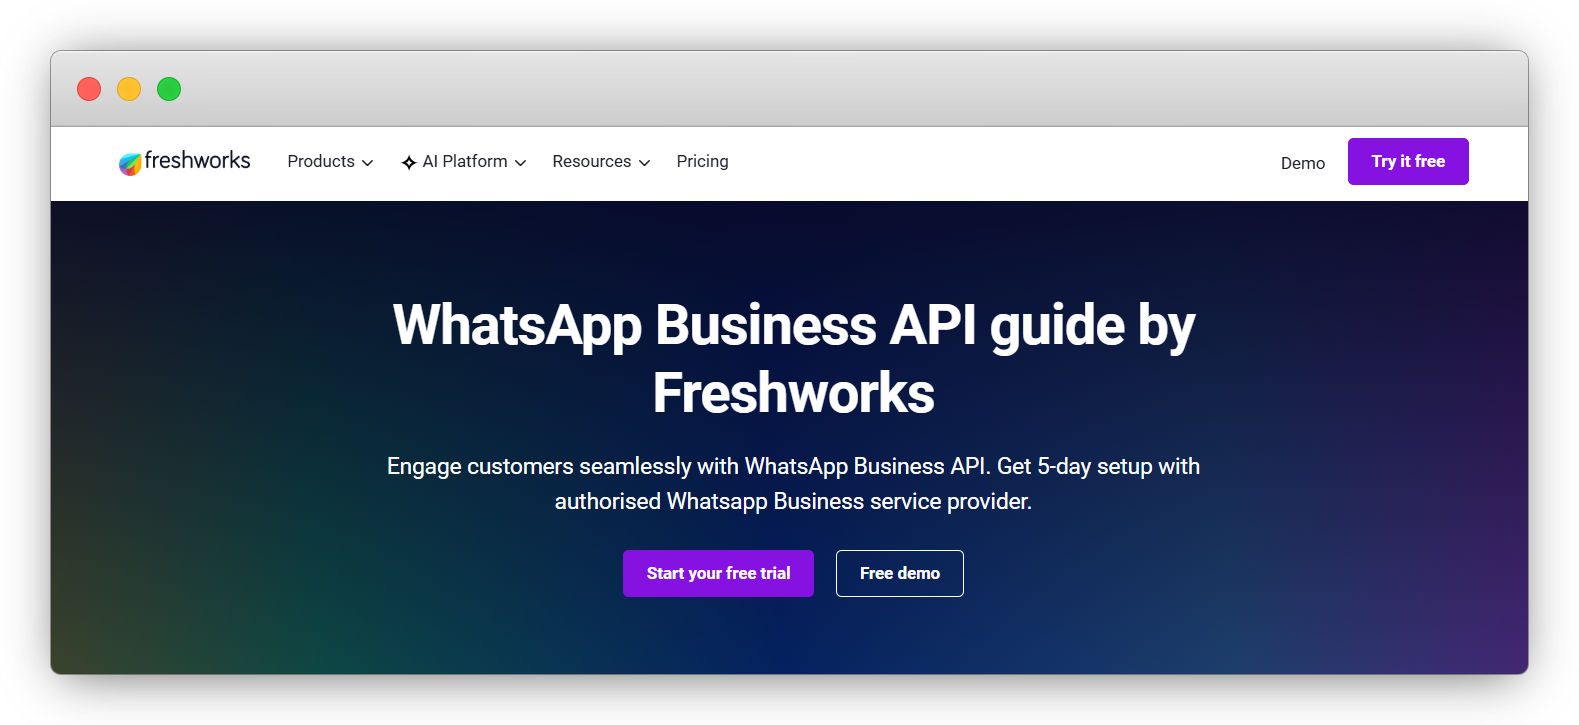Expand the Resources chevron
This screenshot has width=1579, height=725.
pyautogui.click(x=644, y=163)
